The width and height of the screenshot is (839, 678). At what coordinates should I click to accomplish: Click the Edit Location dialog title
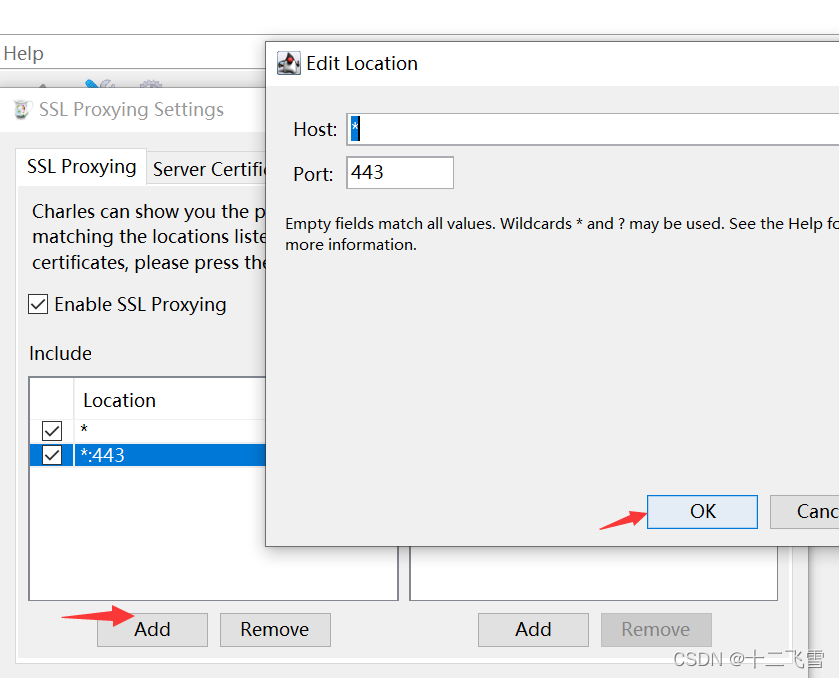[362, 63]
